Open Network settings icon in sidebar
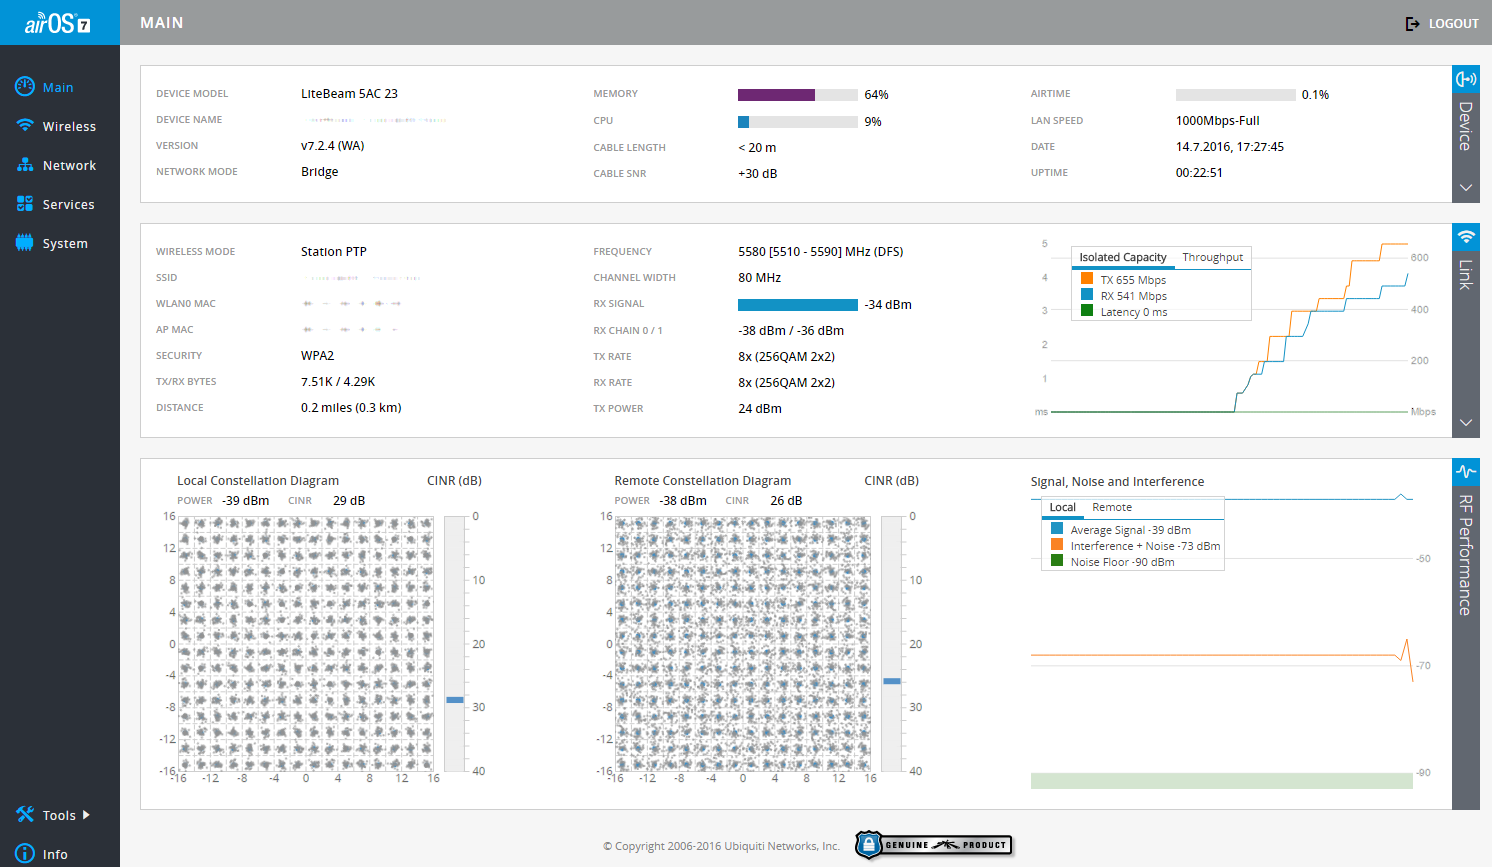This screenshot has height=867, width=1492. click(x=25, y=165)
